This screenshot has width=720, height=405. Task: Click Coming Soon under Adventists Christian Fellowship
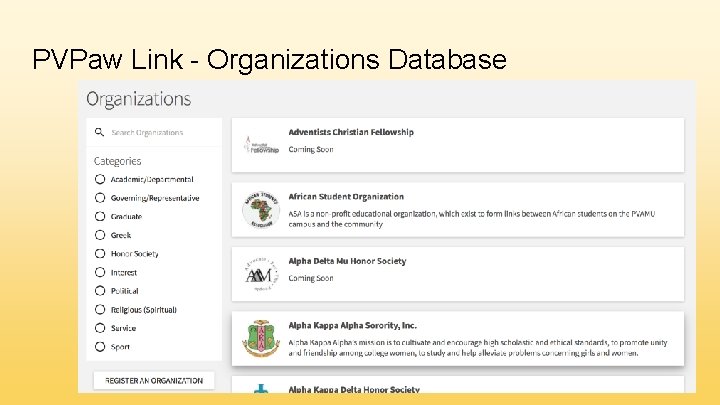click(x=311, y=149)
